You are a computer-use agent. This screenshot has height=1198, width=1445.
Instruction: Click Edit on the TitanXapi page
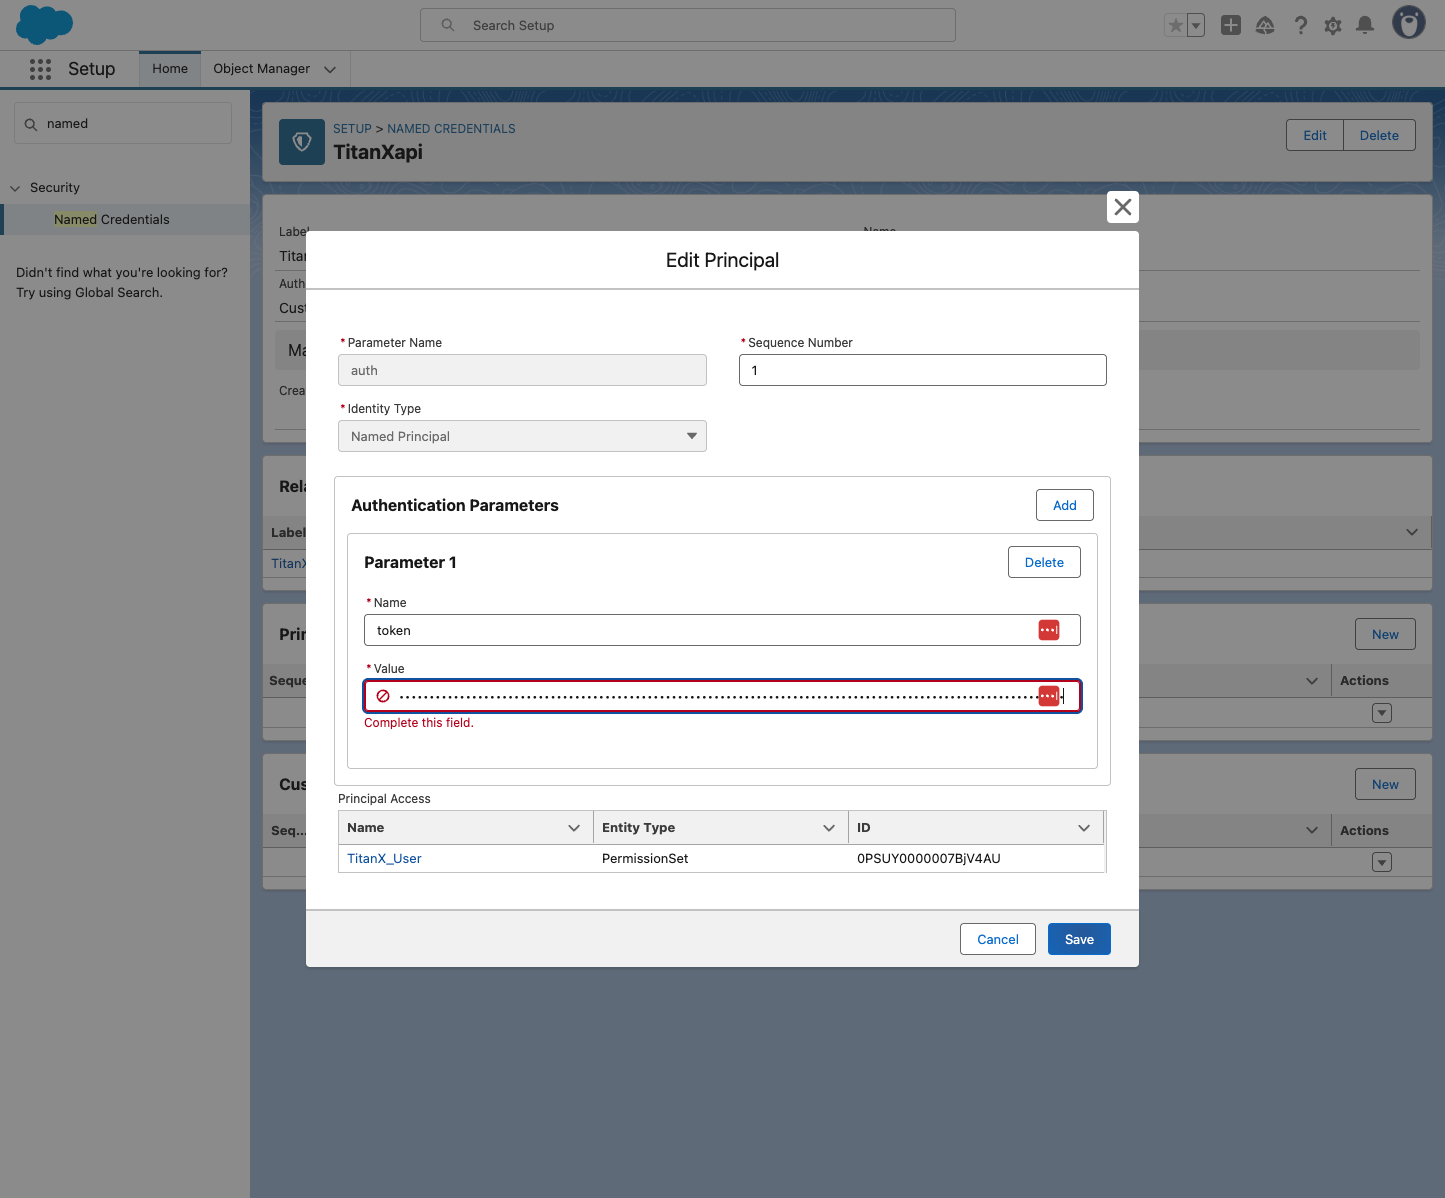click(1315, 135)
